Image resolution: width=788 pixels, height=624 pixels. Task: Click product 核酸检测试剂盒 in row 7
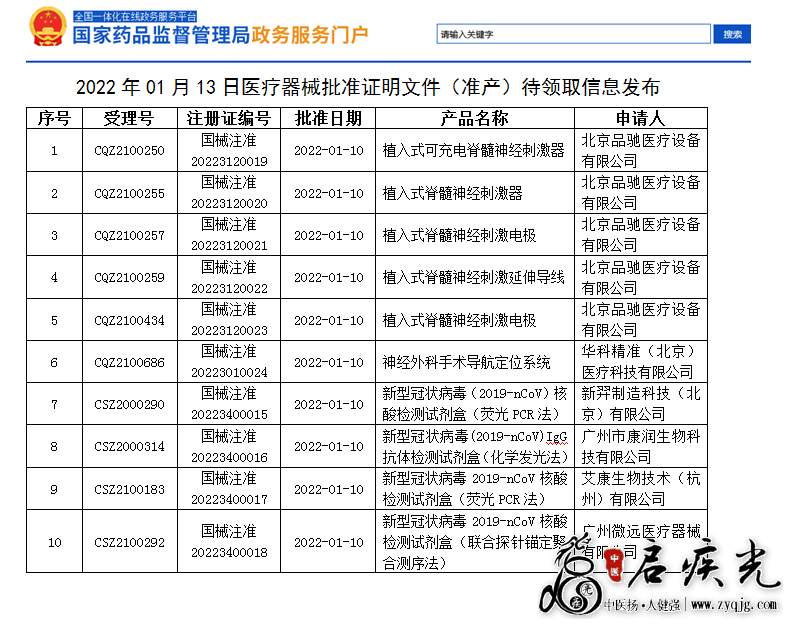click(475, 404)
